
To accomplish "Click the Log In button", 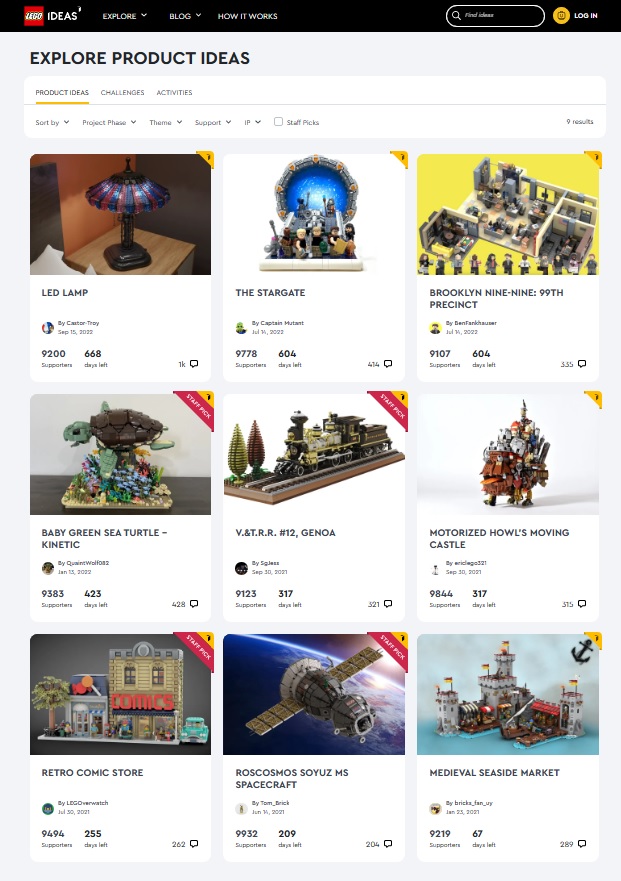I will tap(586, 16).
